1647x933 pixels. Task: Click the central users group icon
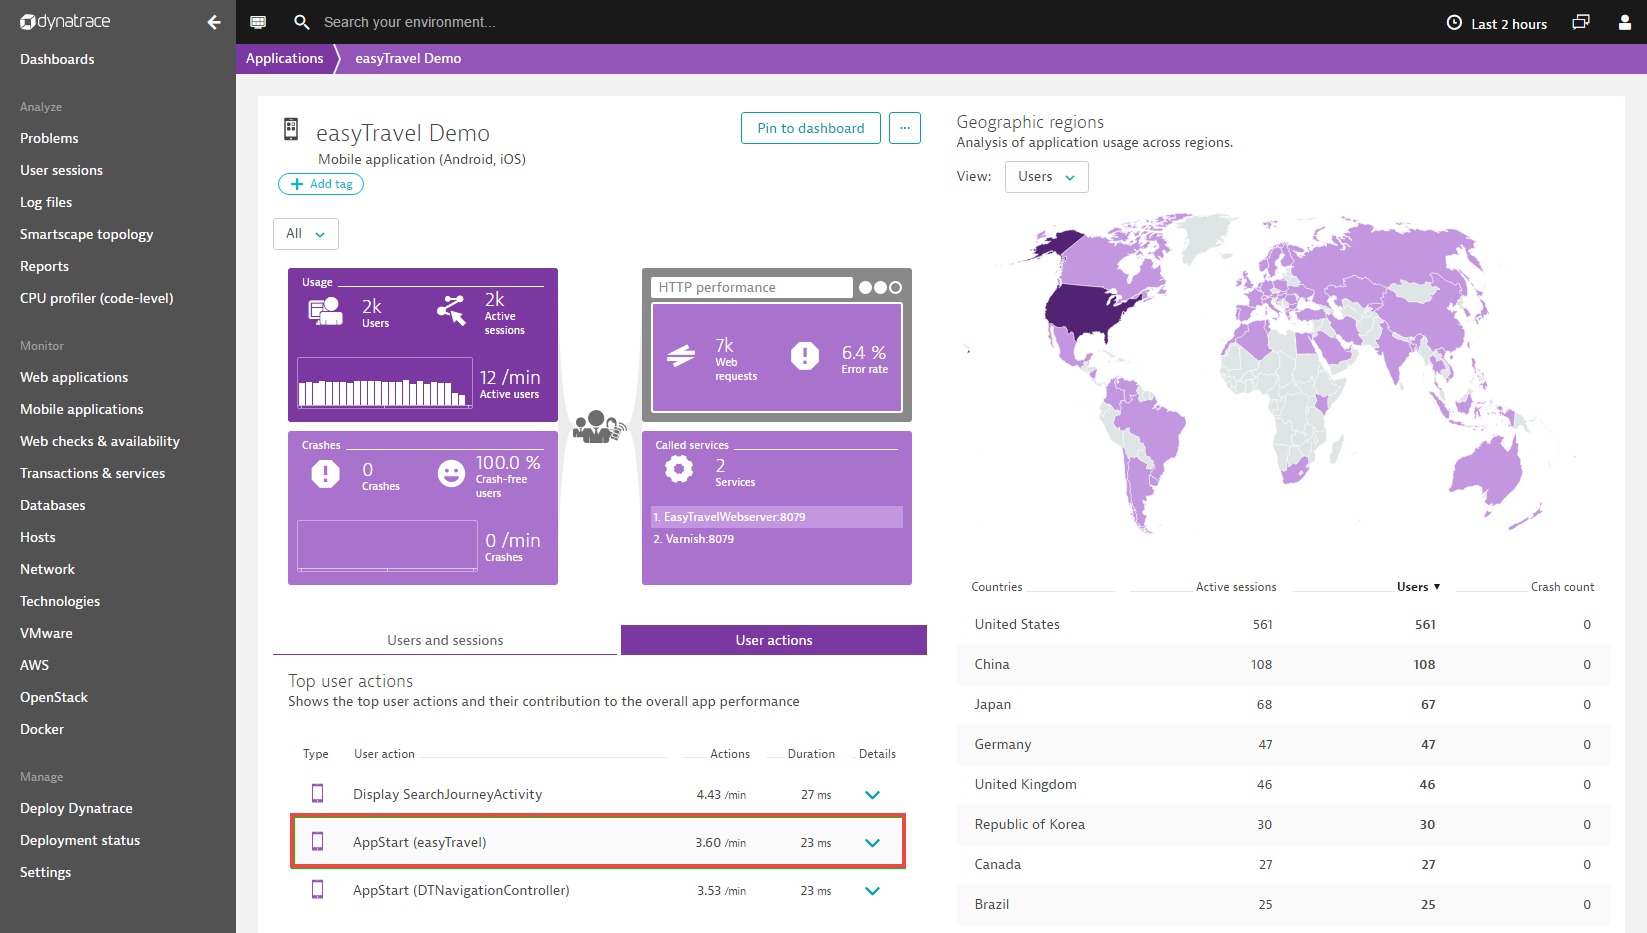tap(599, 427)
